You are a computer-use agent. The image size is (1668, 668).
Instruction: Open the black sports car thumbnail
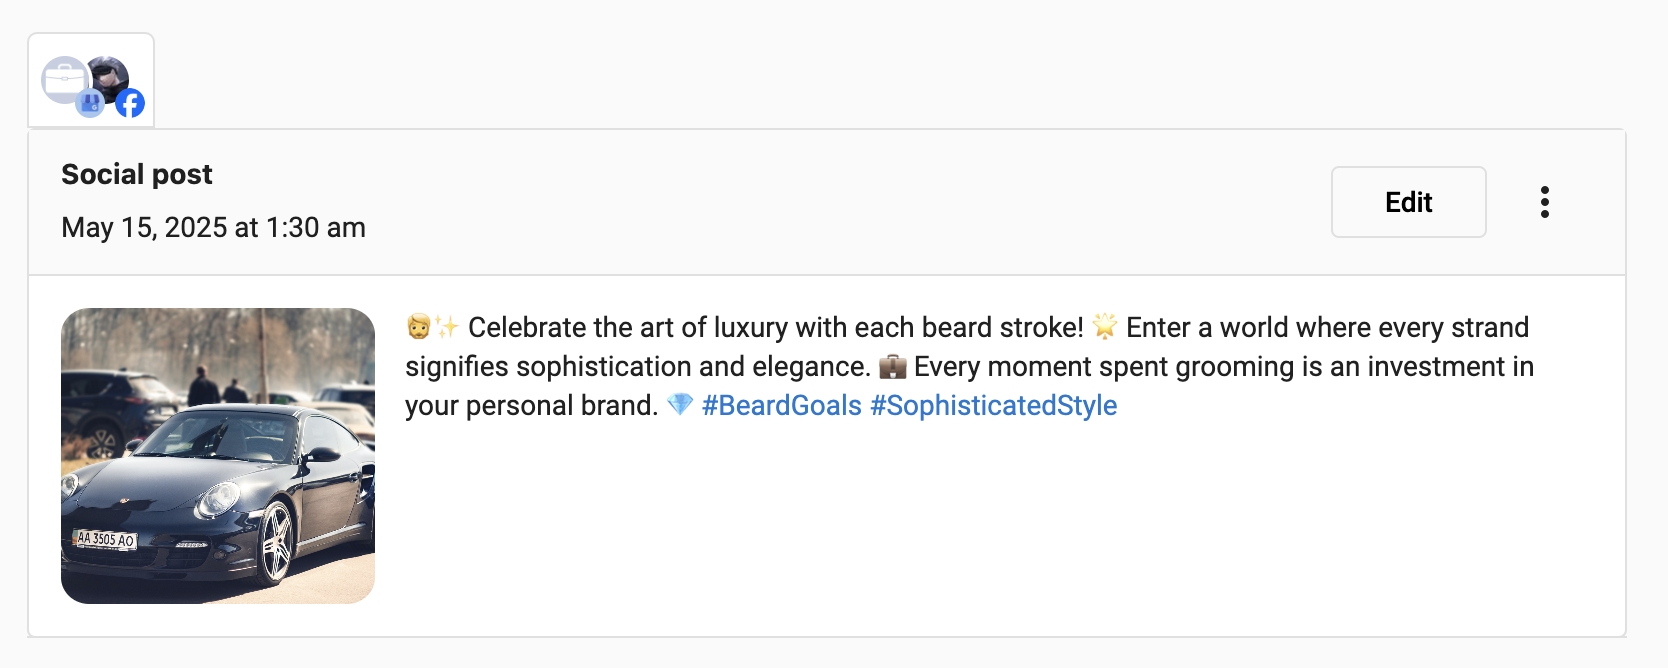(x=218, y=455)
